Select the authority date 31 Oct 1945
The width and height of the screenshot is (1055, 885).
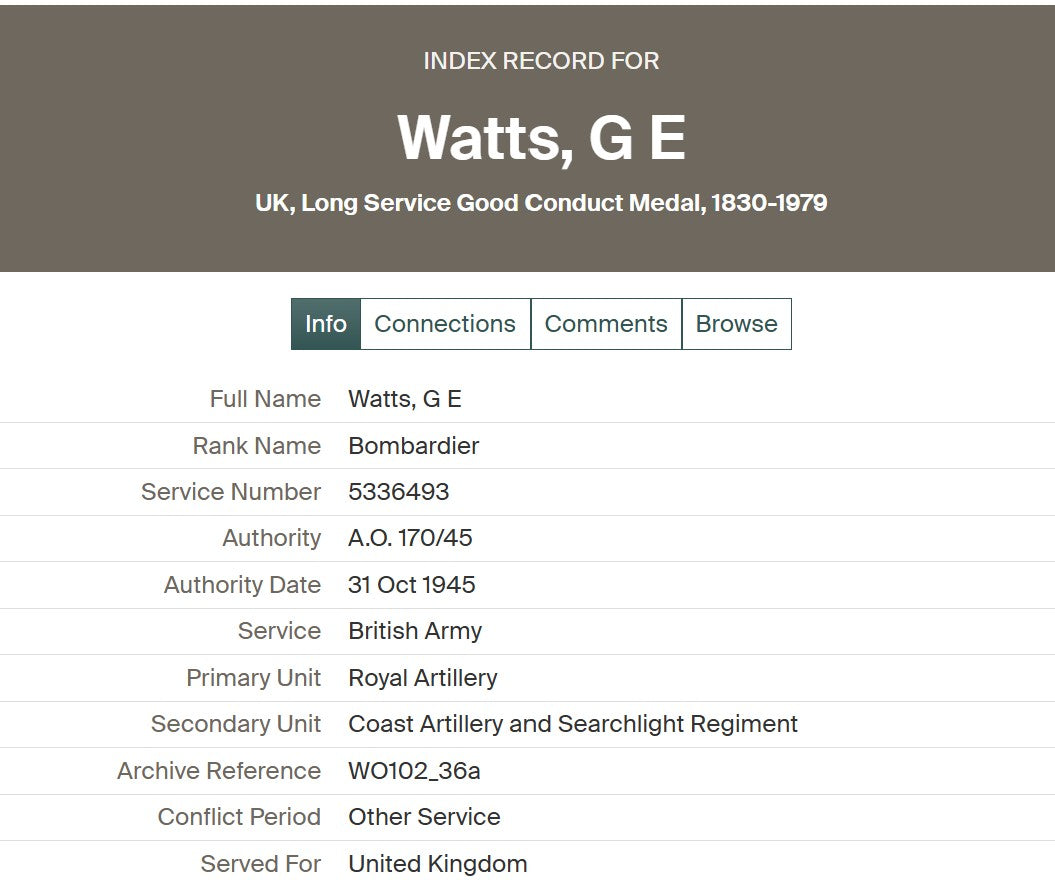click(x=412, y=584)
